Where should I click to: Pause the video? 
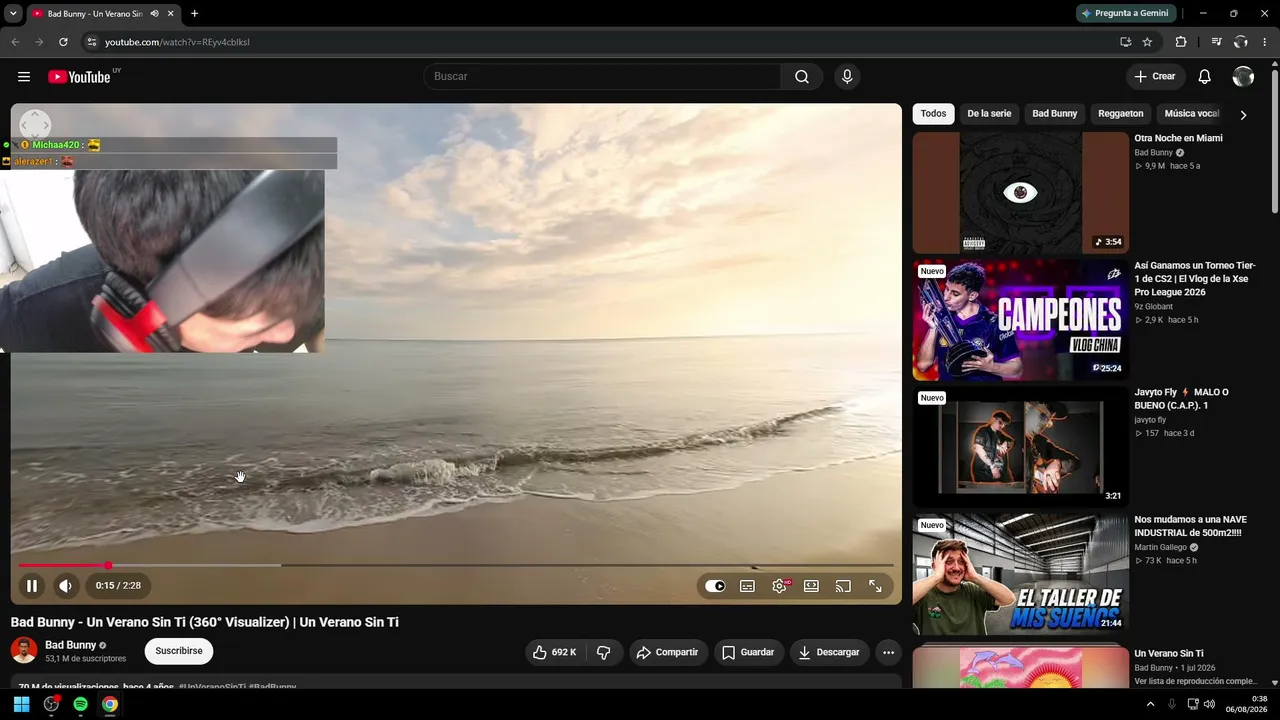coord(32,586)
